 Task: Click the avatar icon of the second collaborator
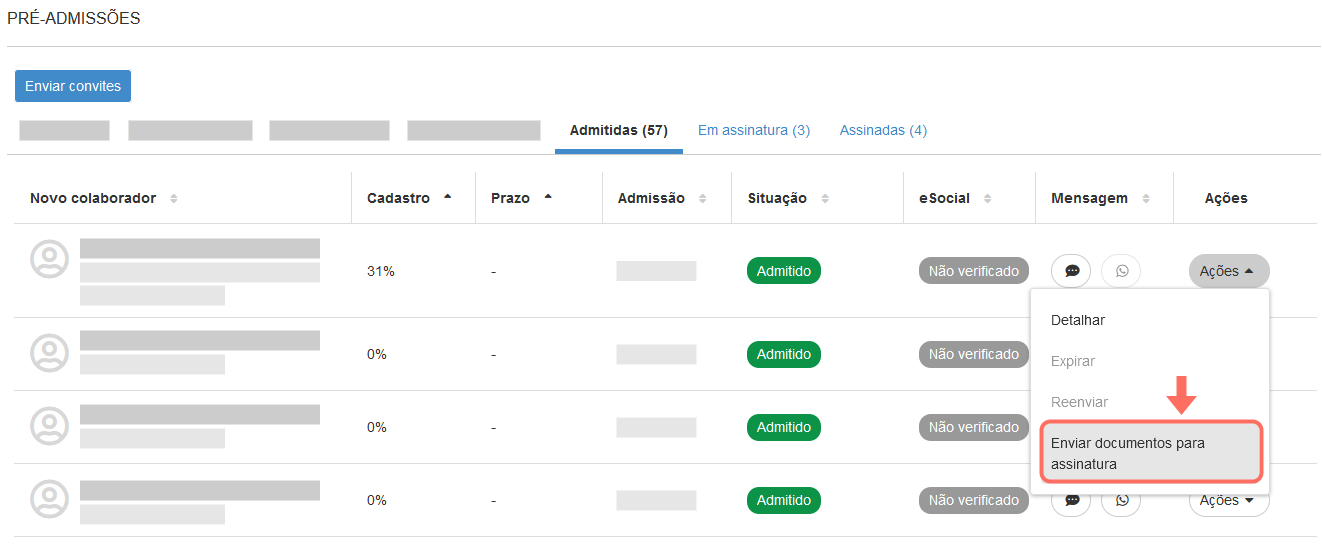click(49, 353)
